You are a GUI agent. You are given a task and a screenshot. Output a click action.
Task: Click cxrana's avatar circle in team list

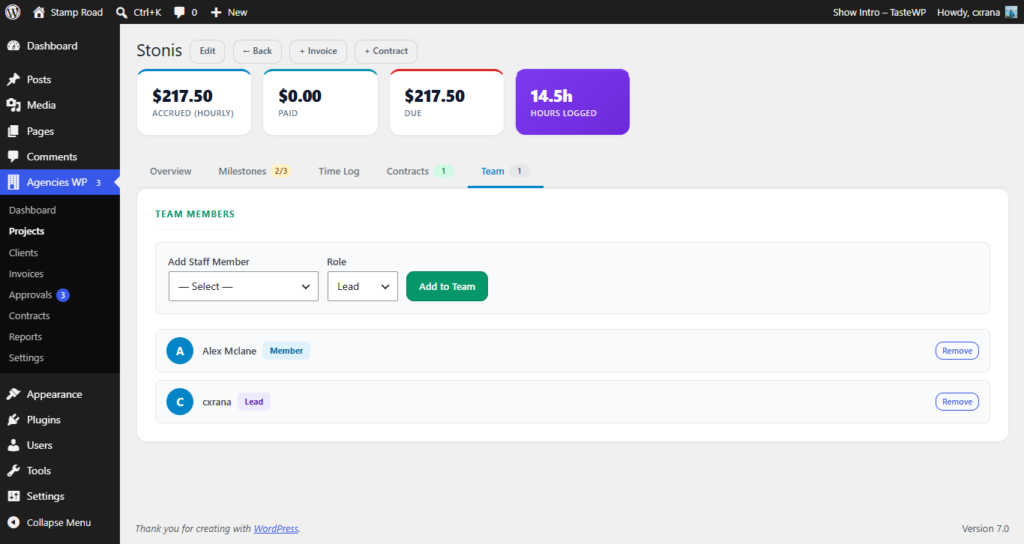180,402
